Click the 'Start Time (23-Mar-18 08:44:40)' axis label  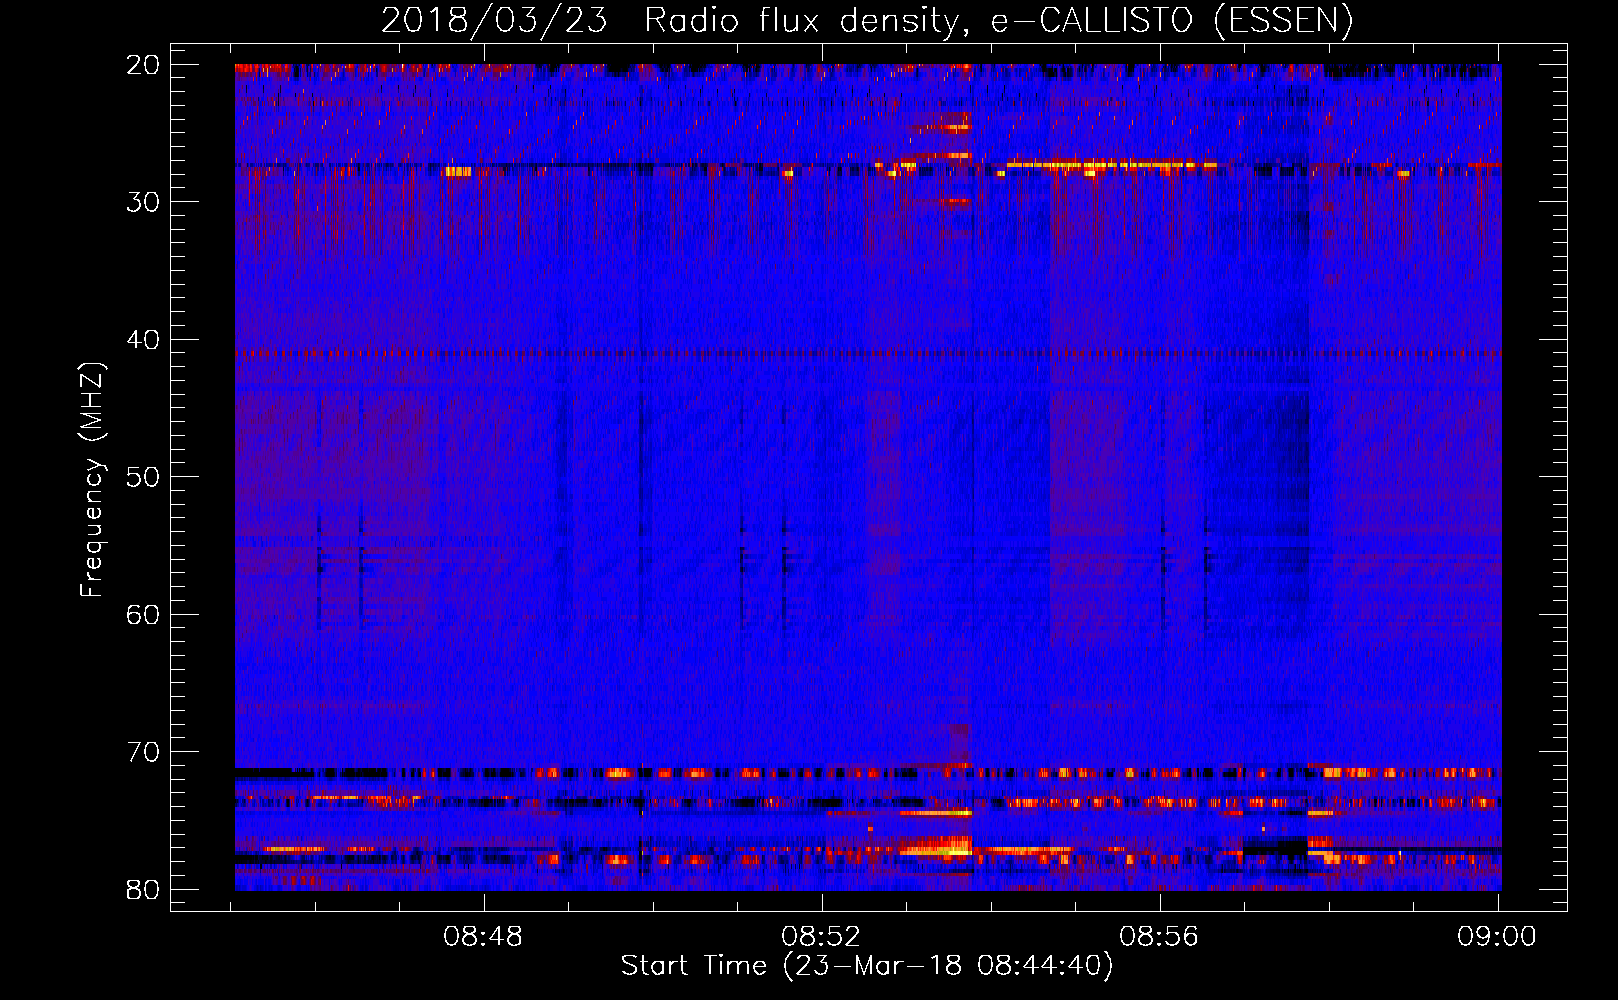867,966
